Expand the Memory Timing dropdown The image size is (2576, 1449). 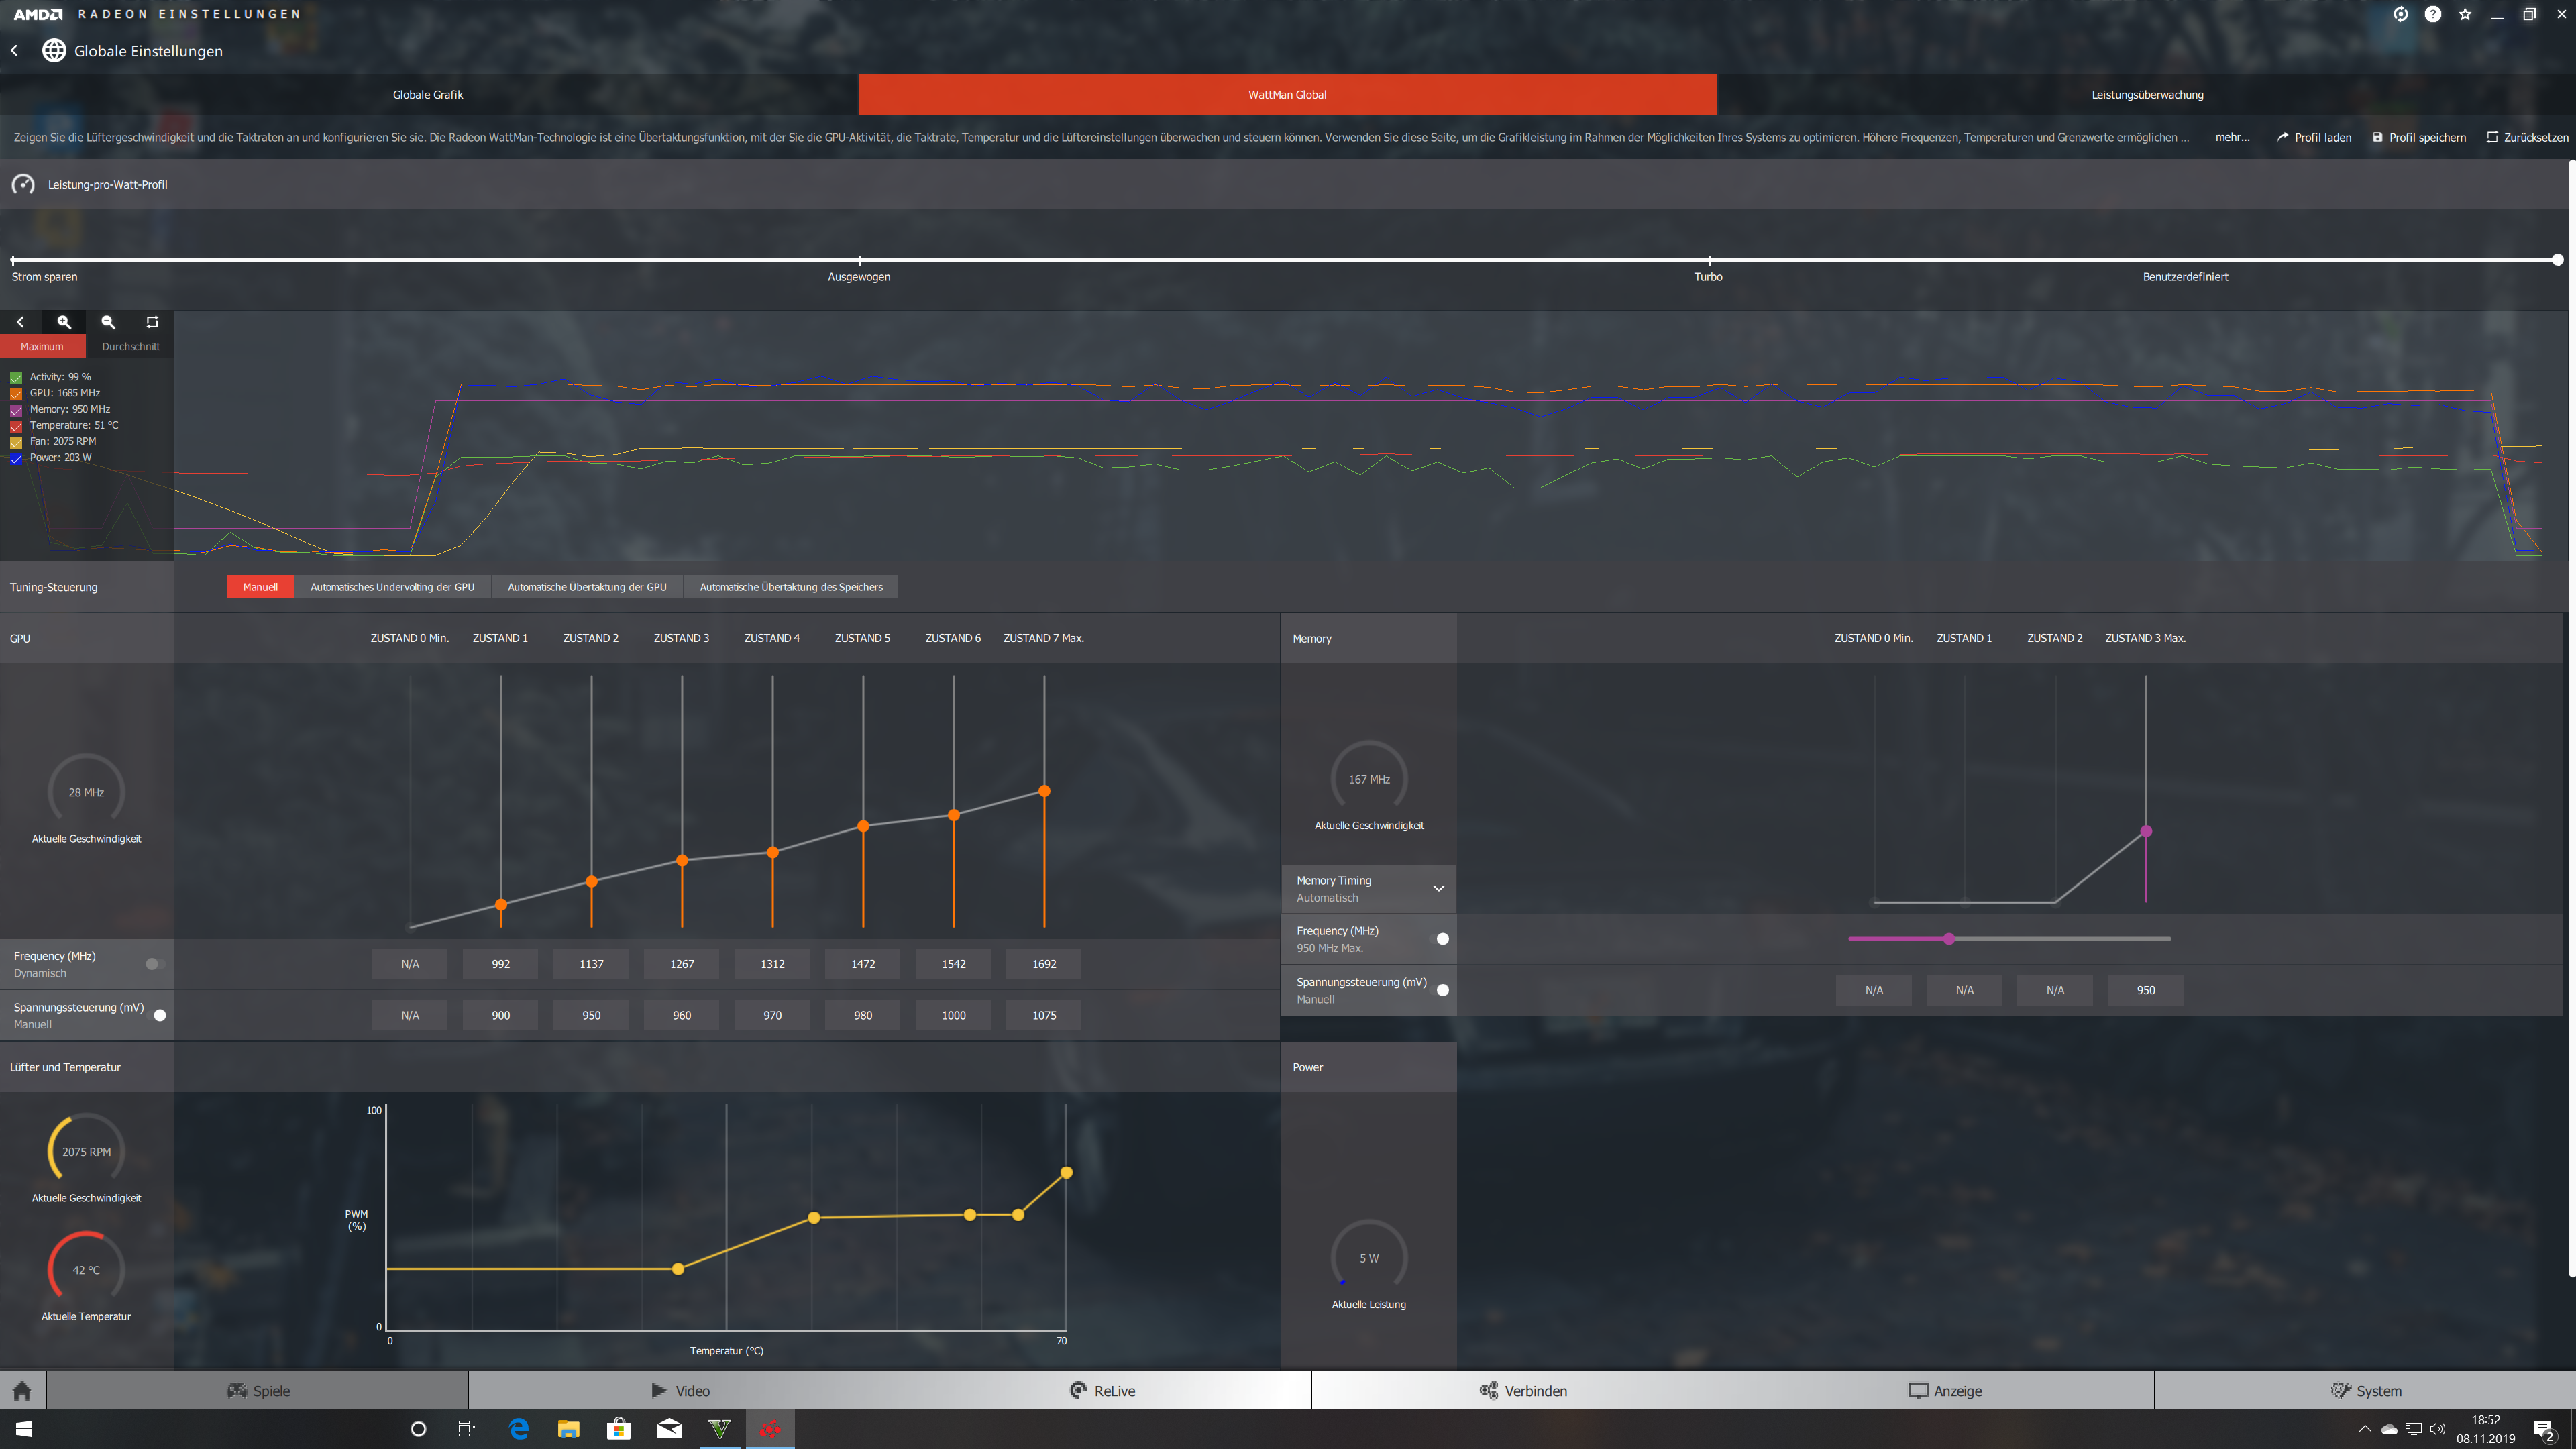click(1438, 888)
